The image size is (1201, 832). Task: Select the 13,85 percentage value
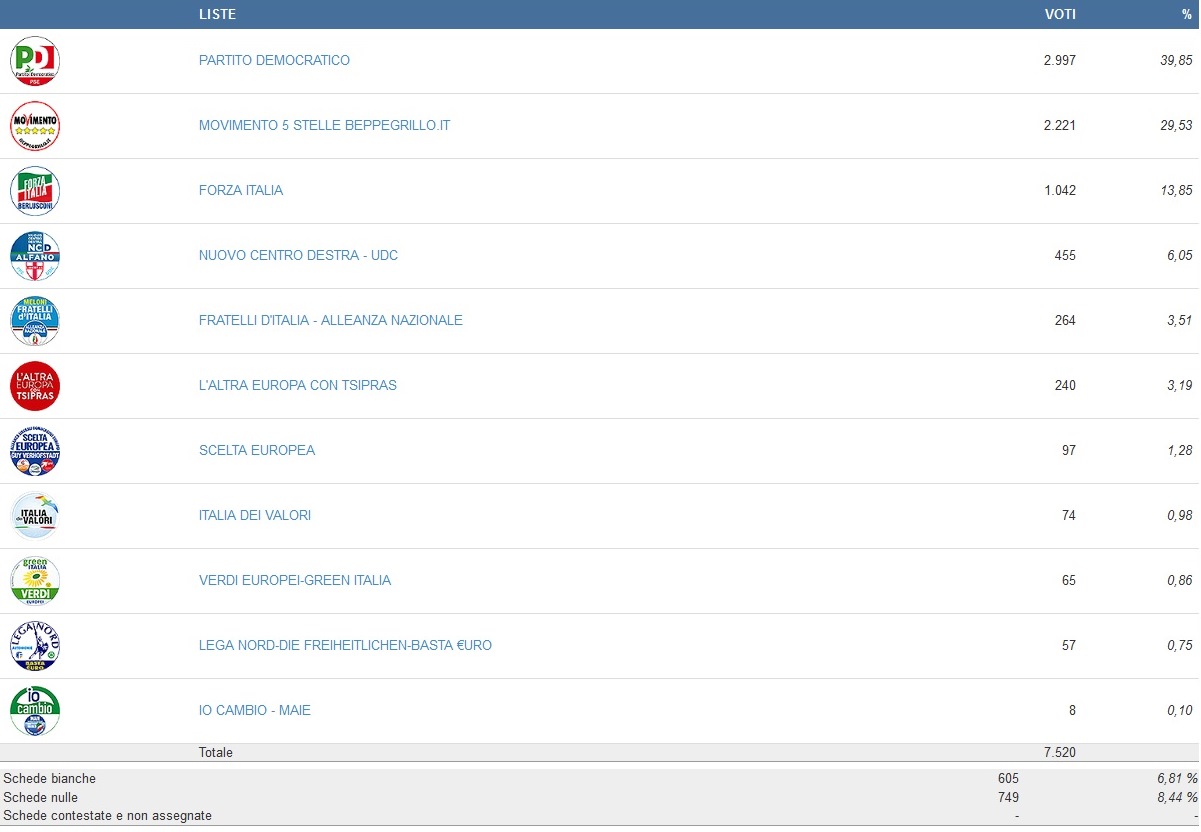(1176, 190)
